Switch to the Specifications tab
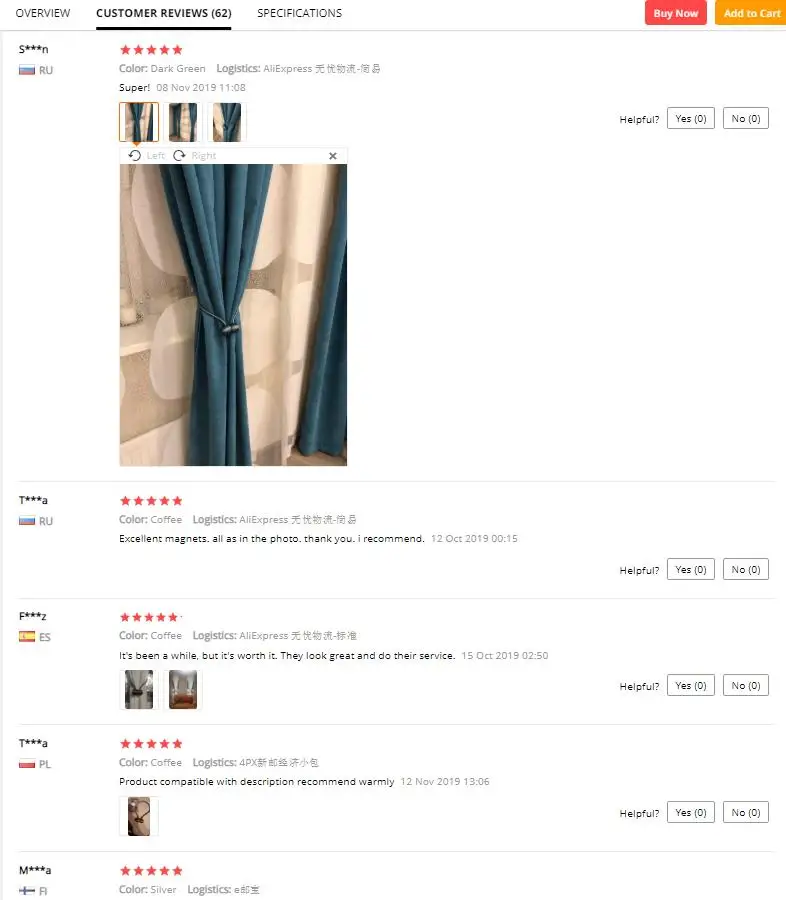Image resolution: width=786 pixels, height=900 pixels. (299, 13)
